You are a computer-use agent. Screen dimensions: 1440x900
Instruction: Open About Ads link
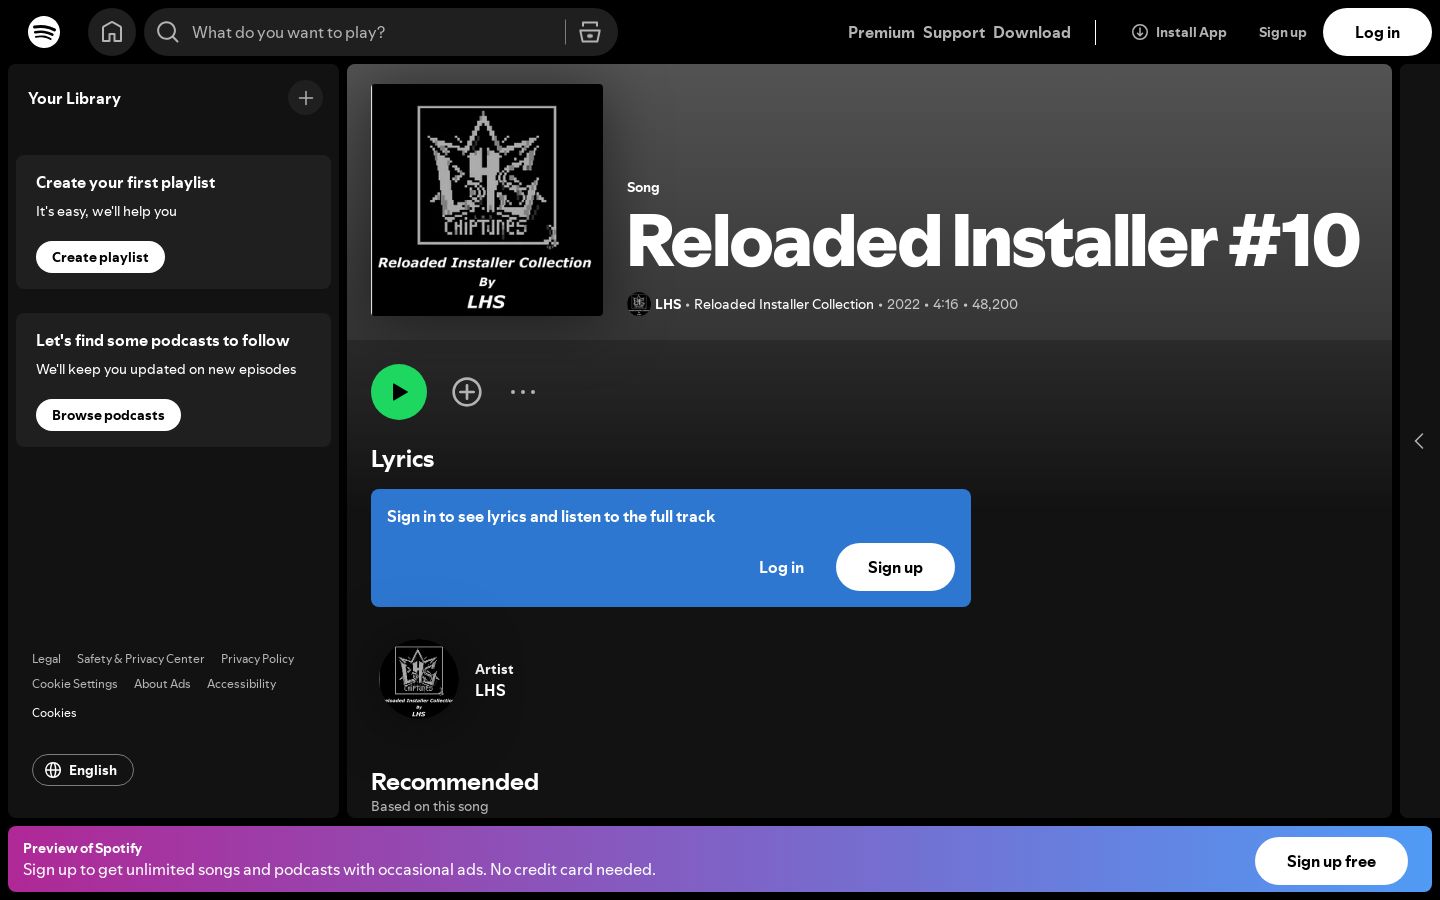[x=162, y=684]
